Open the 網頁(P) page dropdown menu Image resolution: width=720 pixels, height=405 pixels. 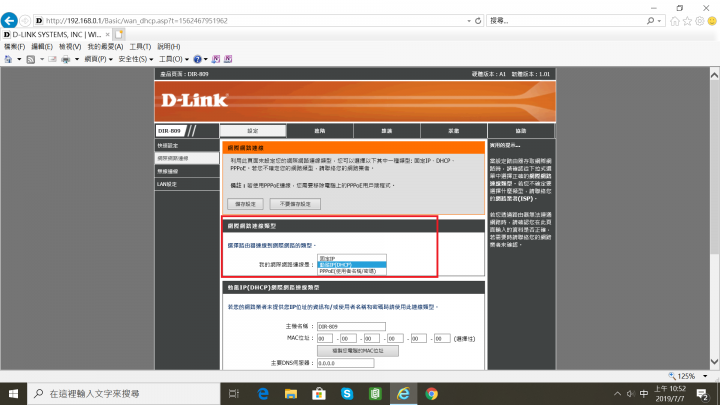pos(98,59)
